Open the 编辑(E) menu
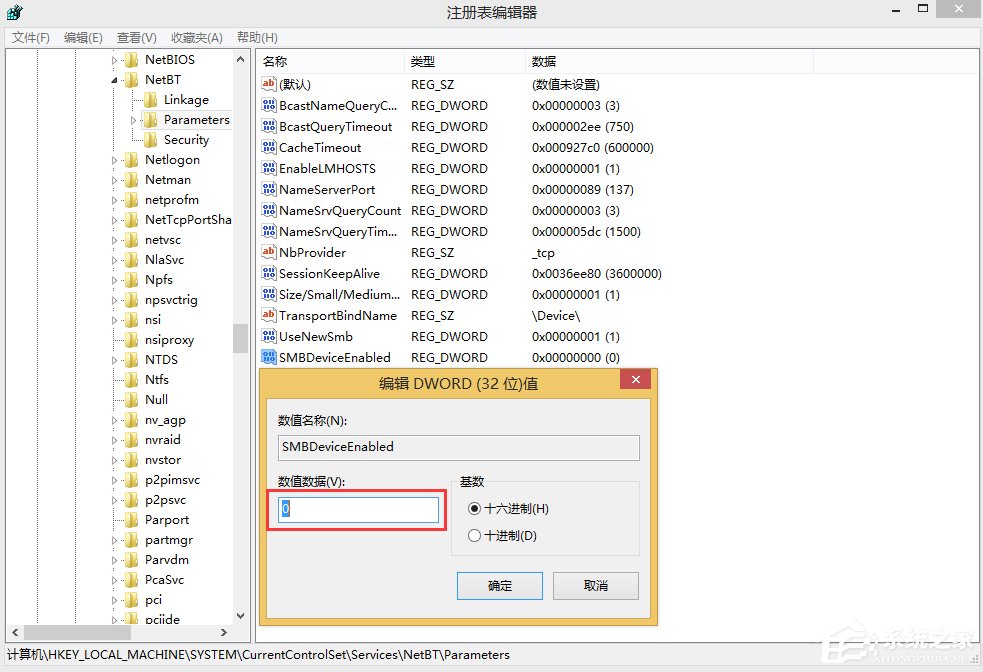The image size is (983, 672). [82, 37]
